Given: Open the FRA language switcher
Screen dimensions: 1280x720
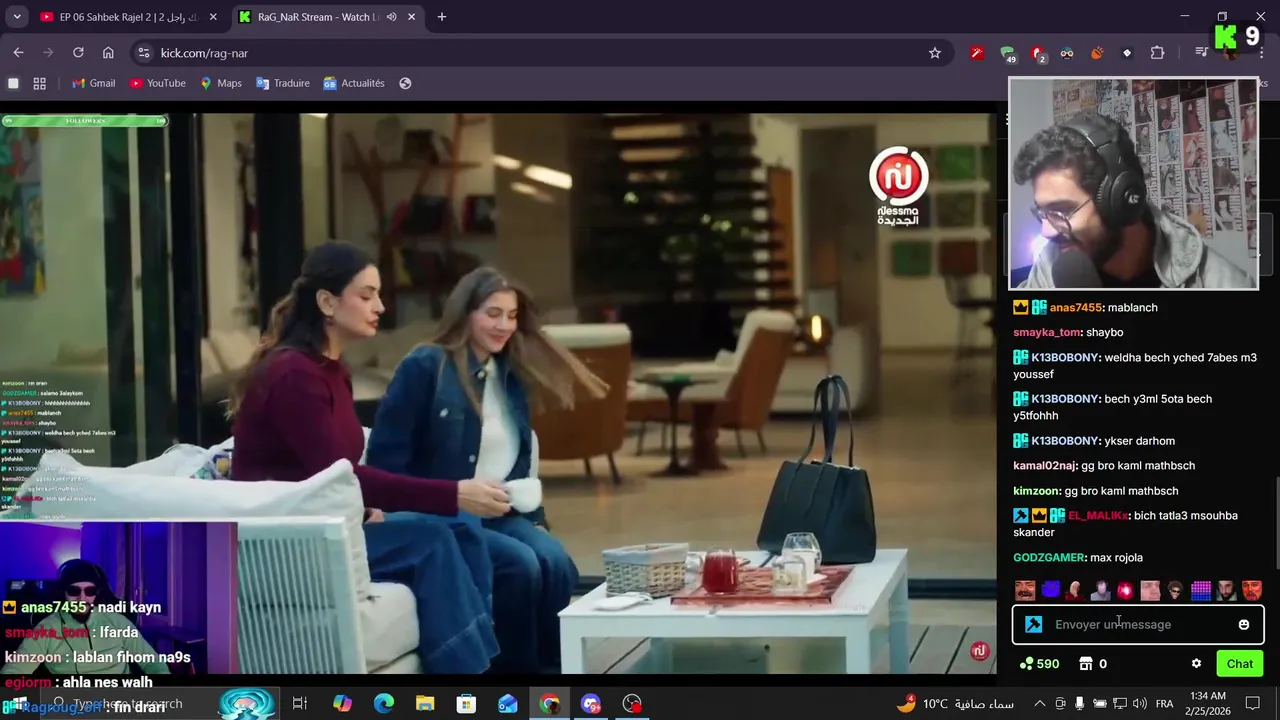Looking at the screenshot, I should tap(1164, 704).
